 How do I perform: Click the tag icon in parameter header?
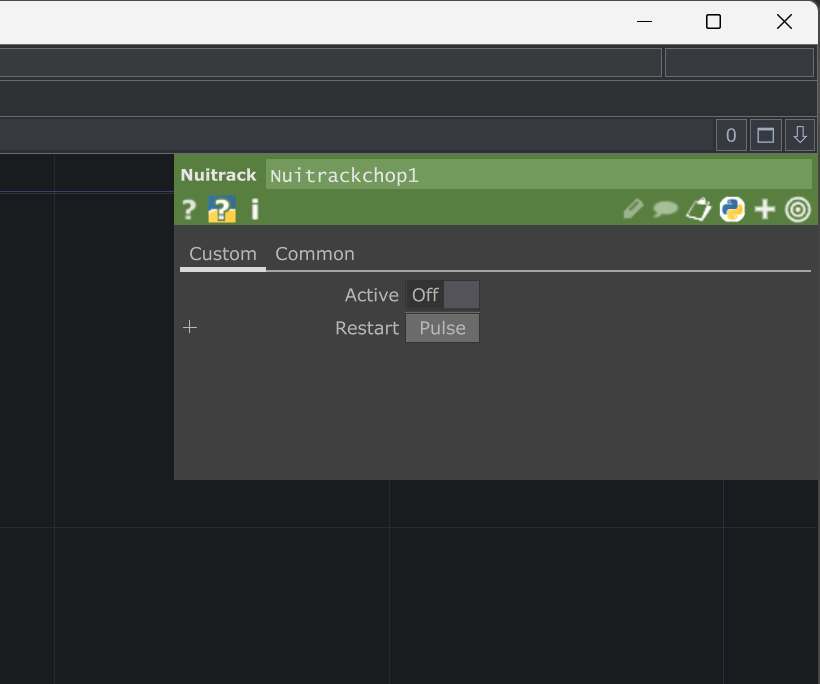point(698,209)
